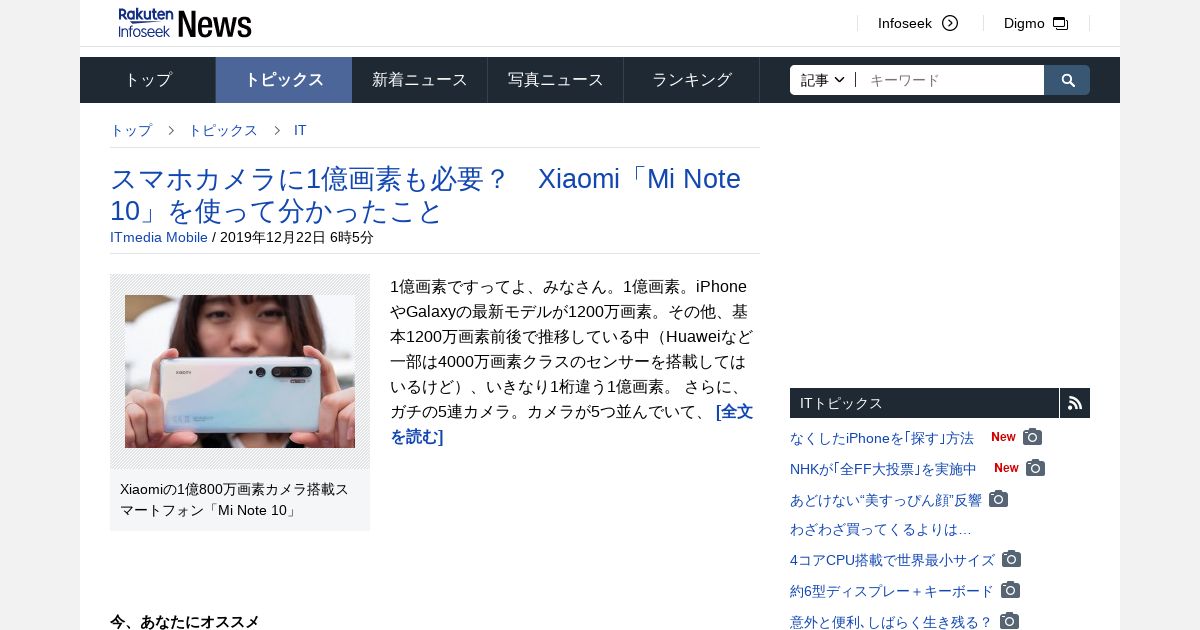Open the ITトピックス RSS feed icon

1075,403
